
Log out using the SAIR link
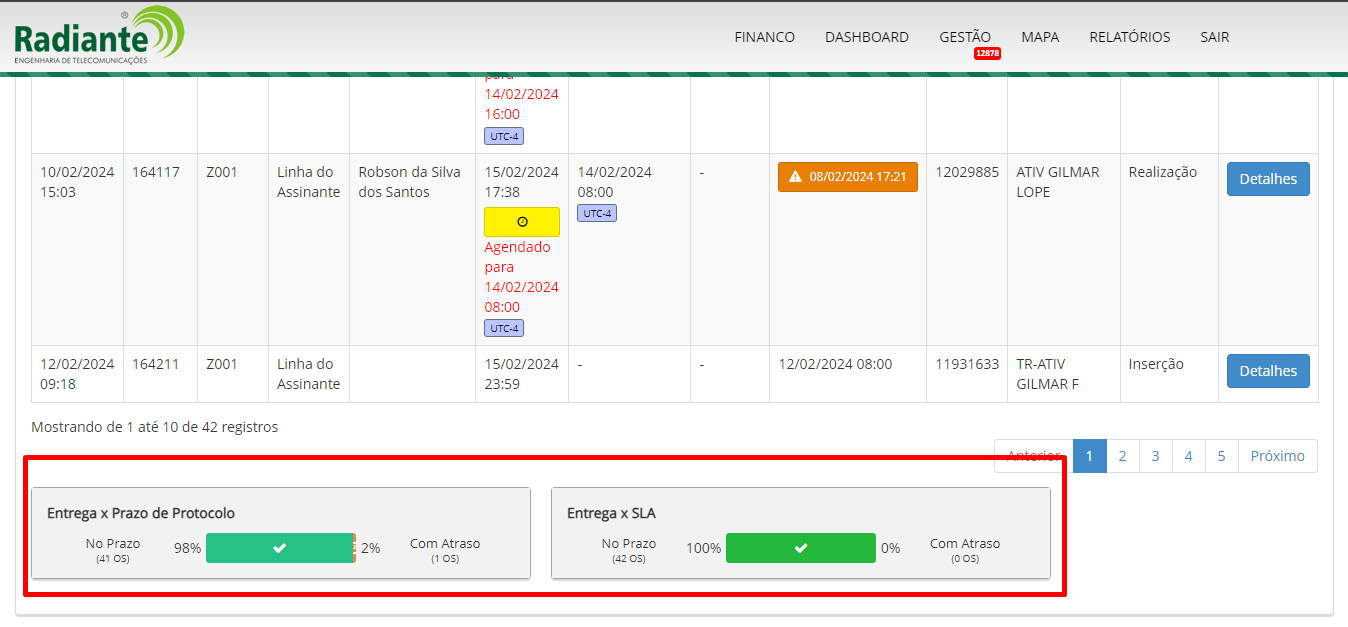point(1214,37)
